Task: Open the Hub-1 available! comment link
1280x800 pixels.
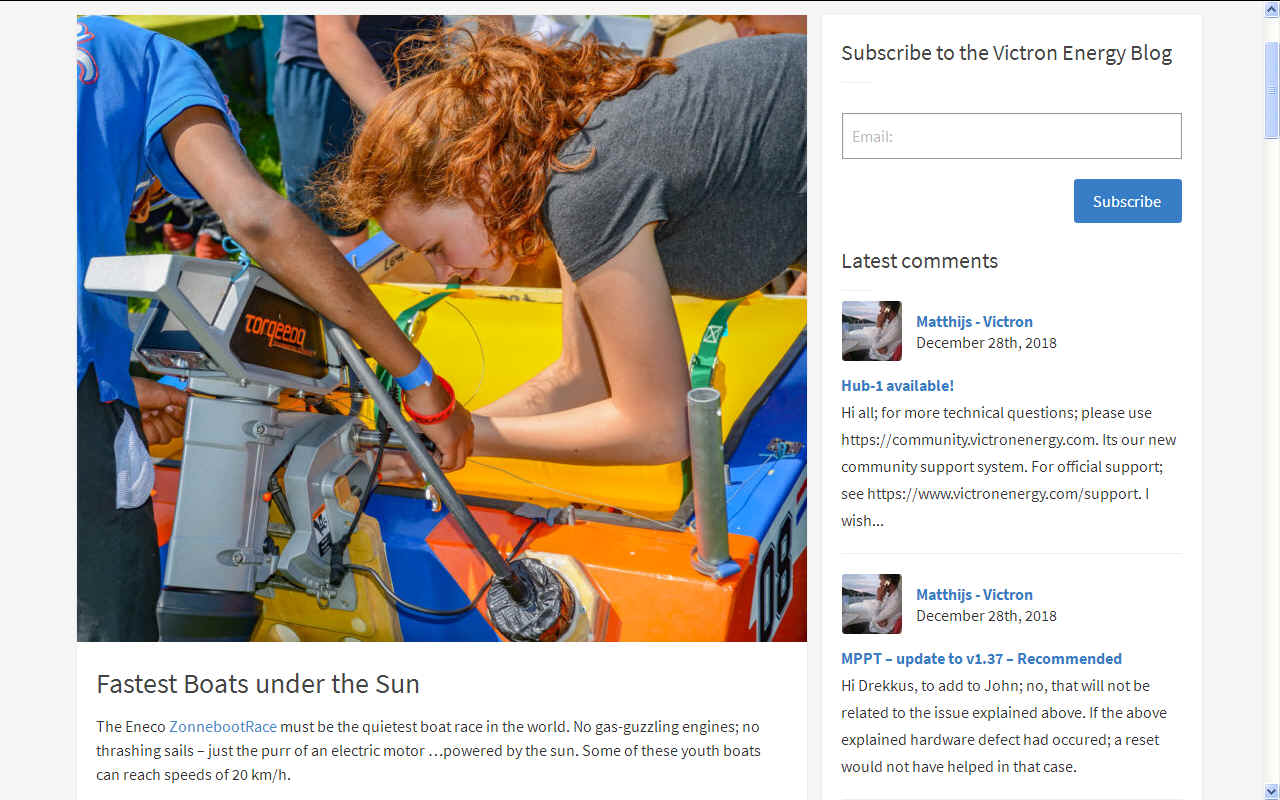Action: pos(897,385)
